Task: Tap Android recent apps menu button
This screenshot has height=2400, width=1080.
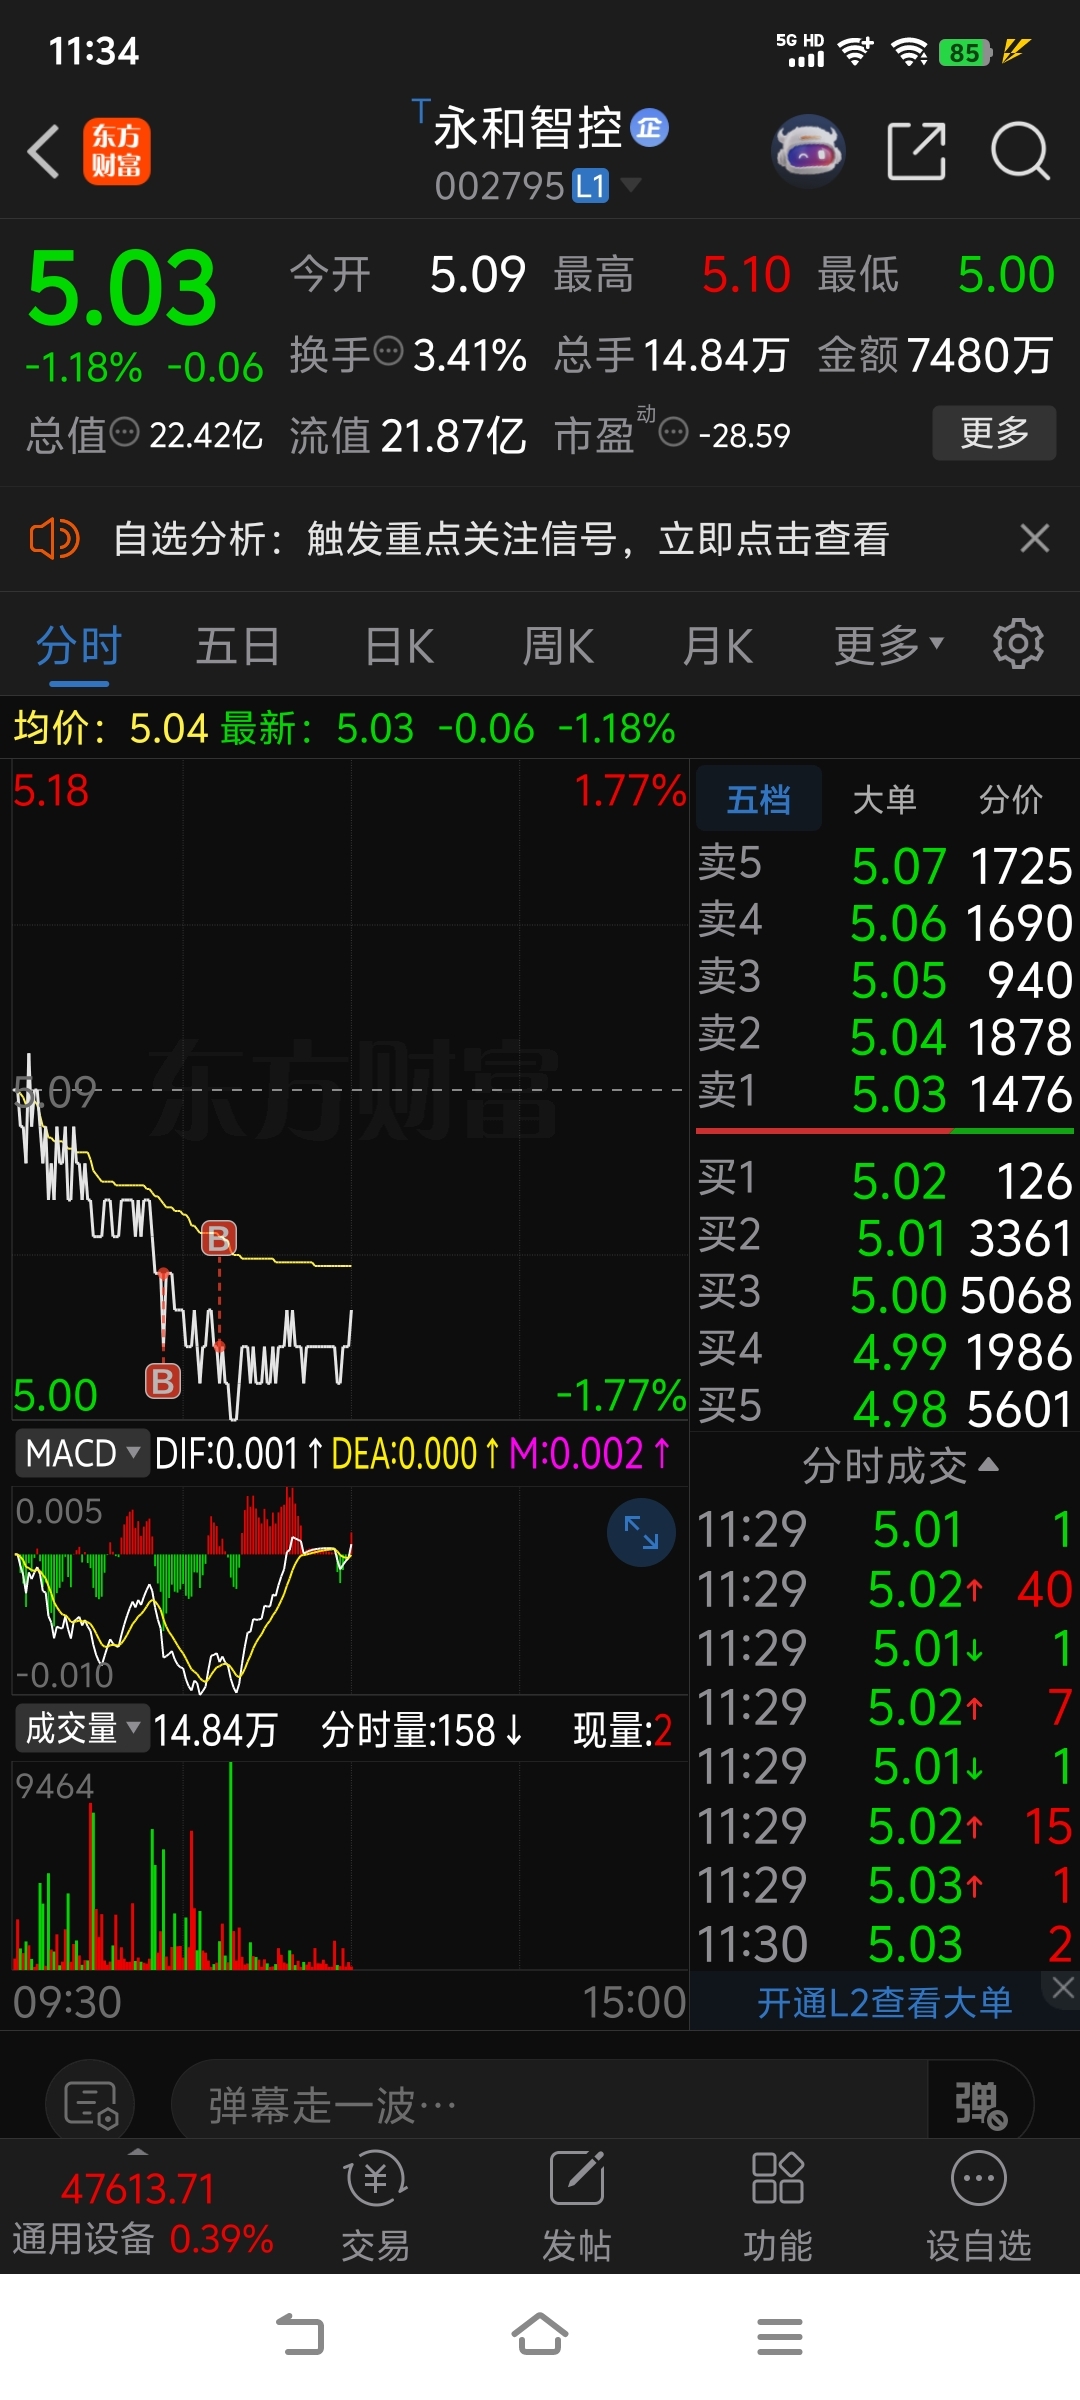Action: (x=780, y=2336)
